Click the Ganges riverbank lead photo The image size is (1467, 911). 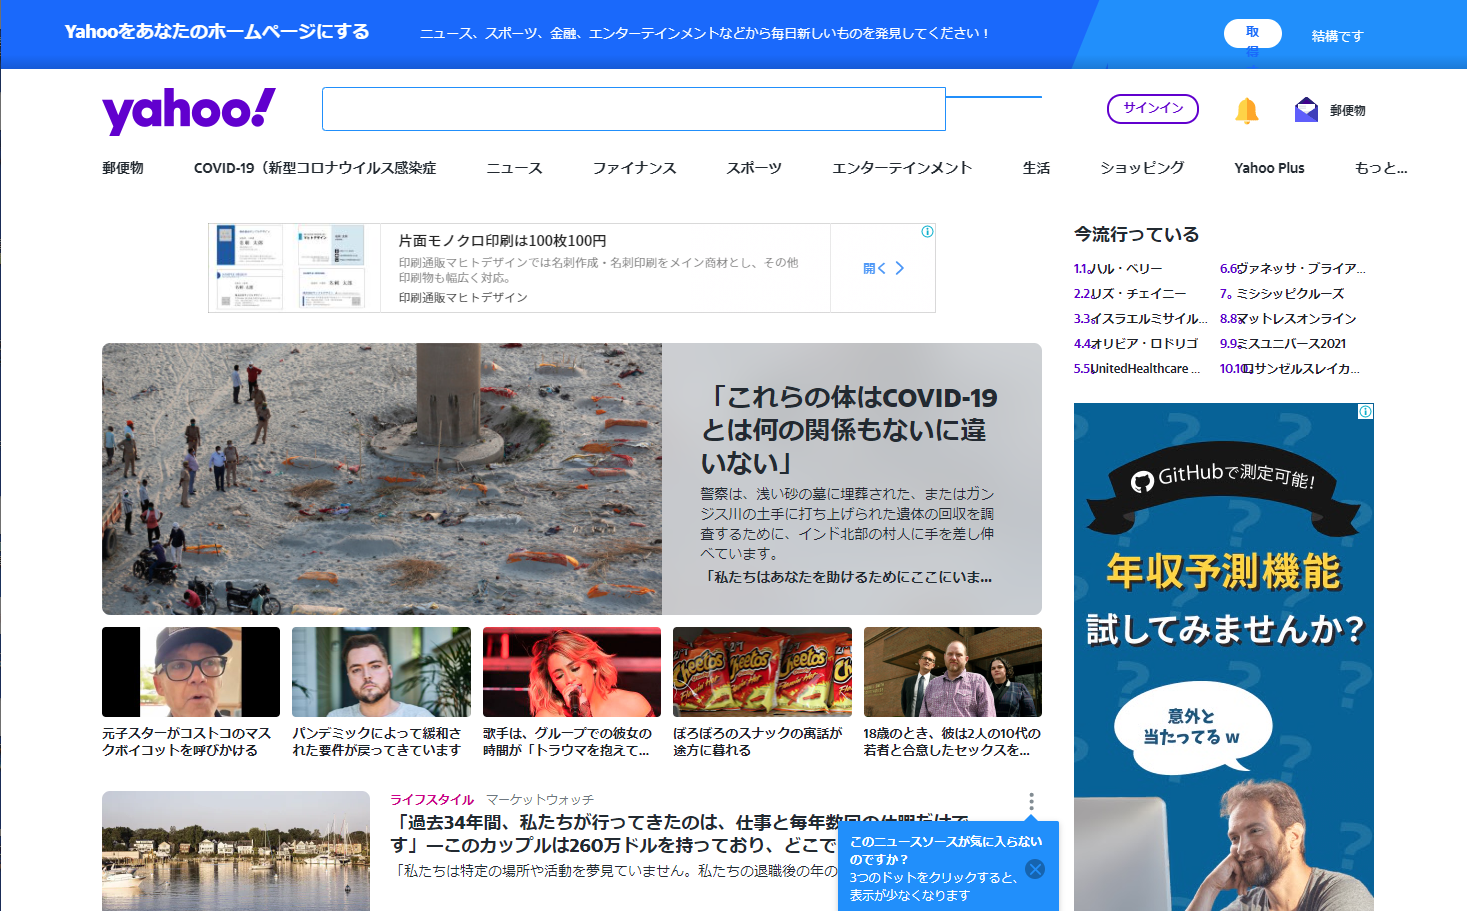click(382, 479)
